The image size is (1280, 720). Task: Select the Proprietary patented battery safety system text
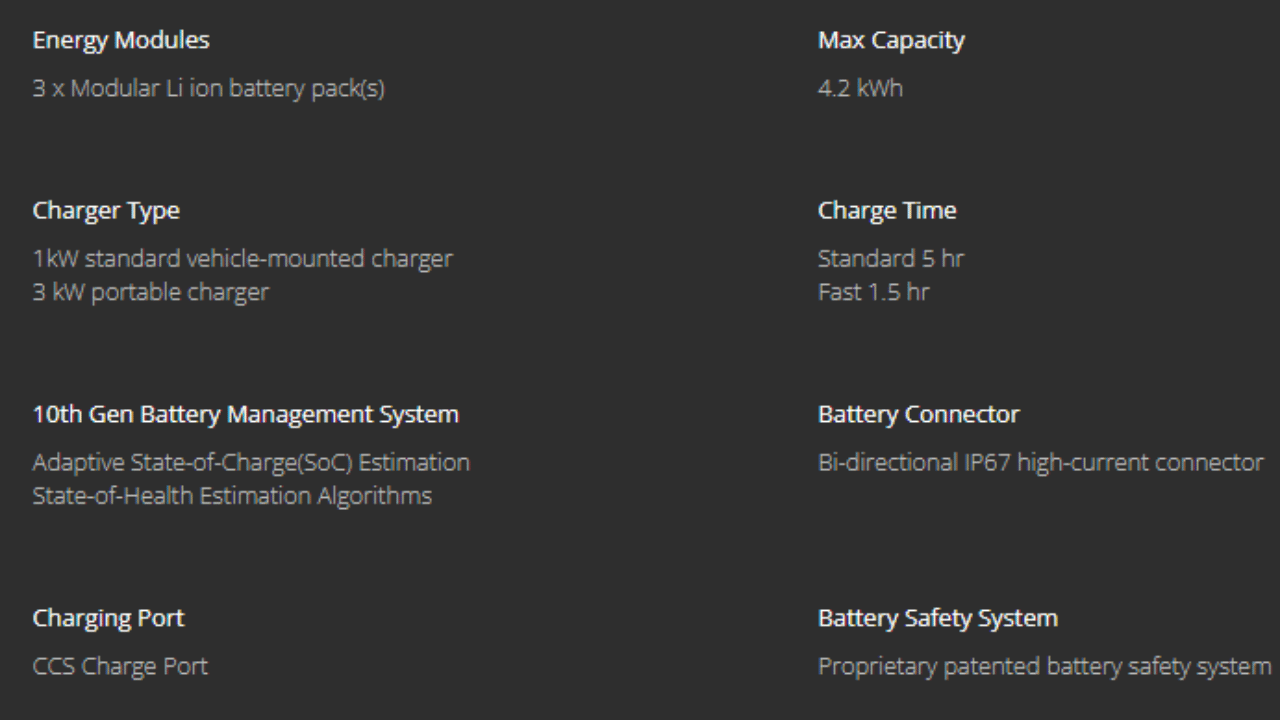[1044, 666]
